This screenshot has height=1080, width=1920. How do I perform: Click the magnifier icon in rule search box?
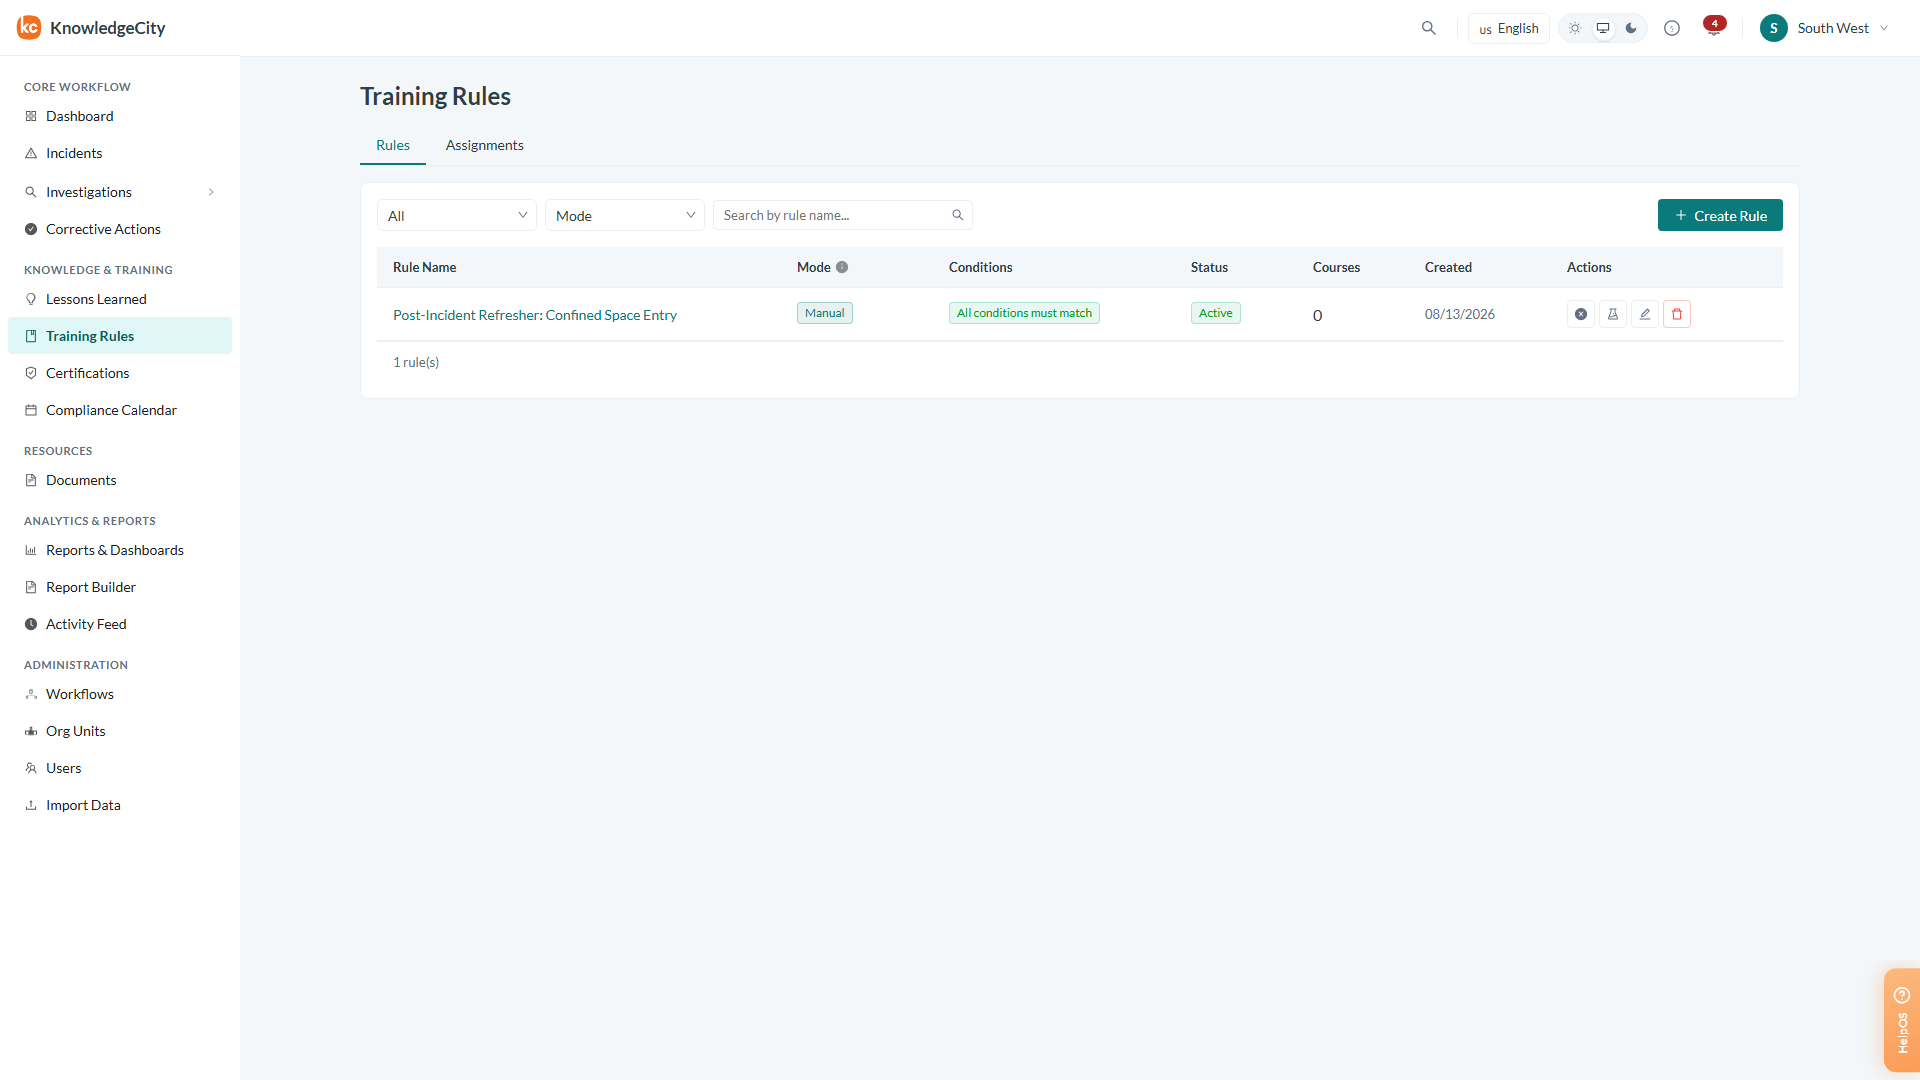958,215
